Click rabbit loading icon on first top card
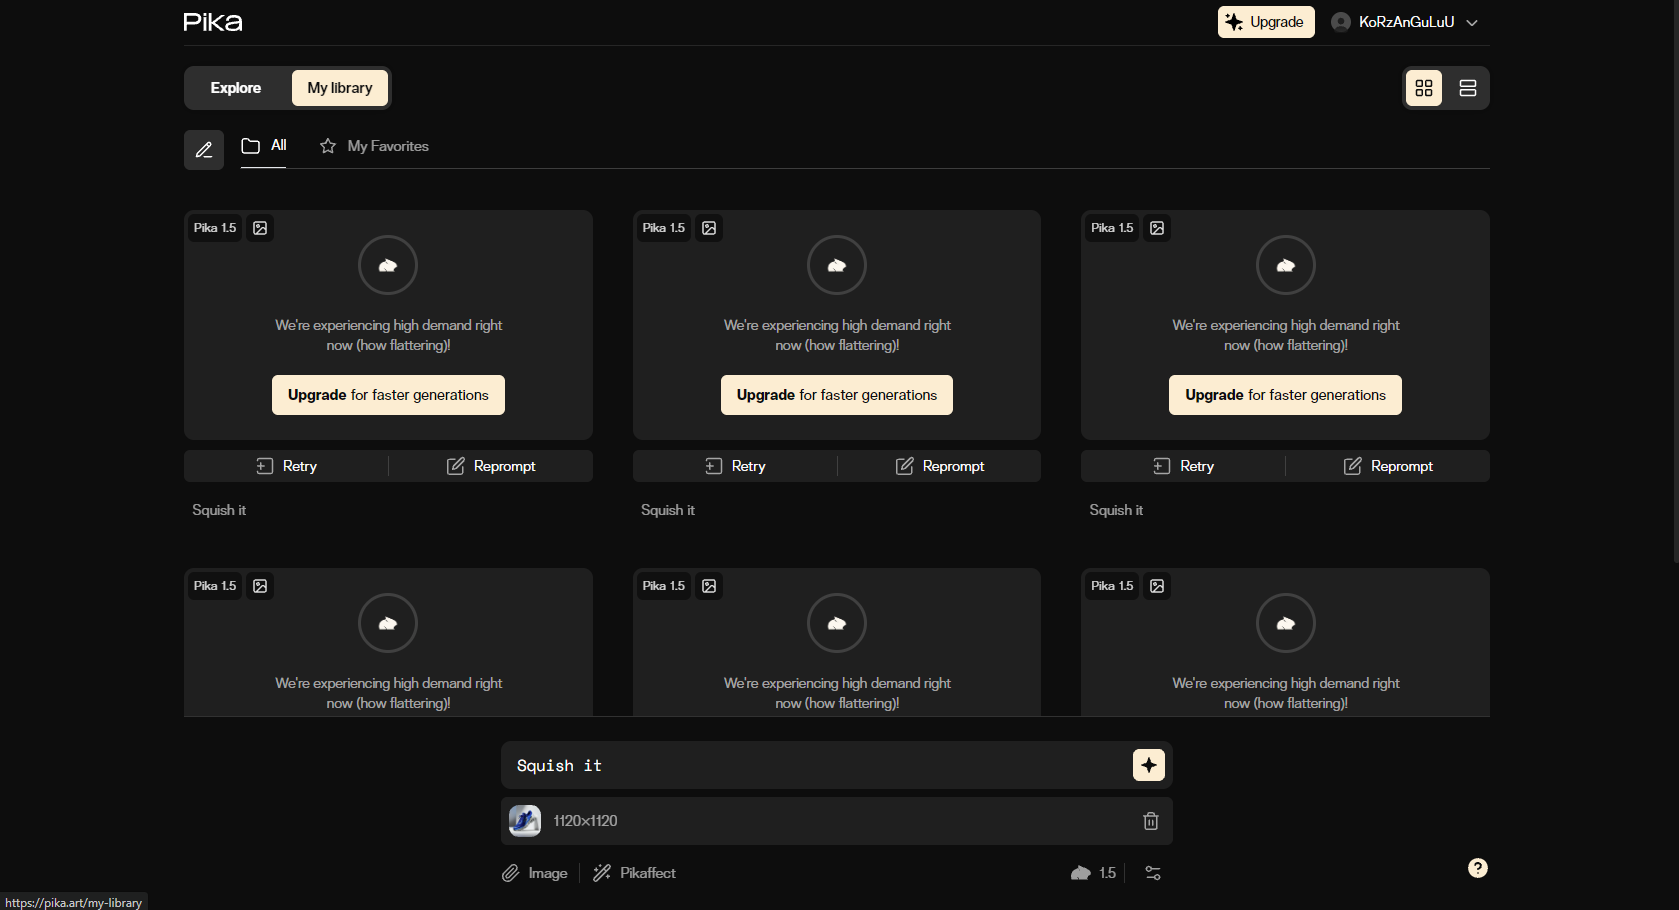This screenshot has width=1679, height=910. tap(388, 265)
